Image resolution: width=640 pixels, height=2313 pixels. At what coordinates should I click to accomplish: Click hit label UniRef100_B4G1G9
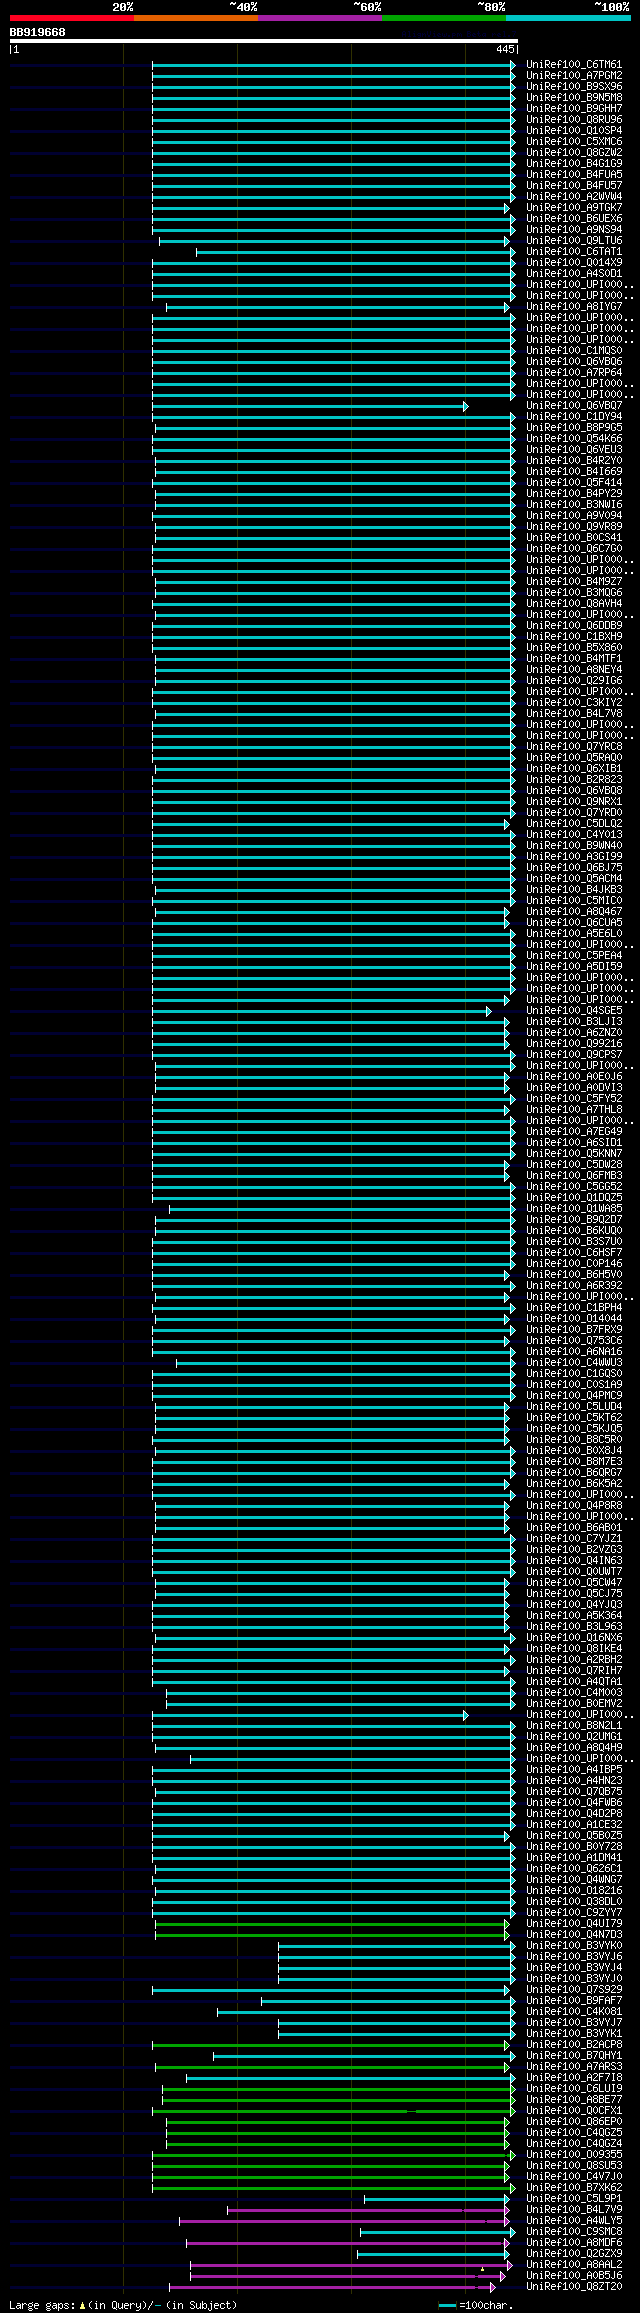click(574, 164)
